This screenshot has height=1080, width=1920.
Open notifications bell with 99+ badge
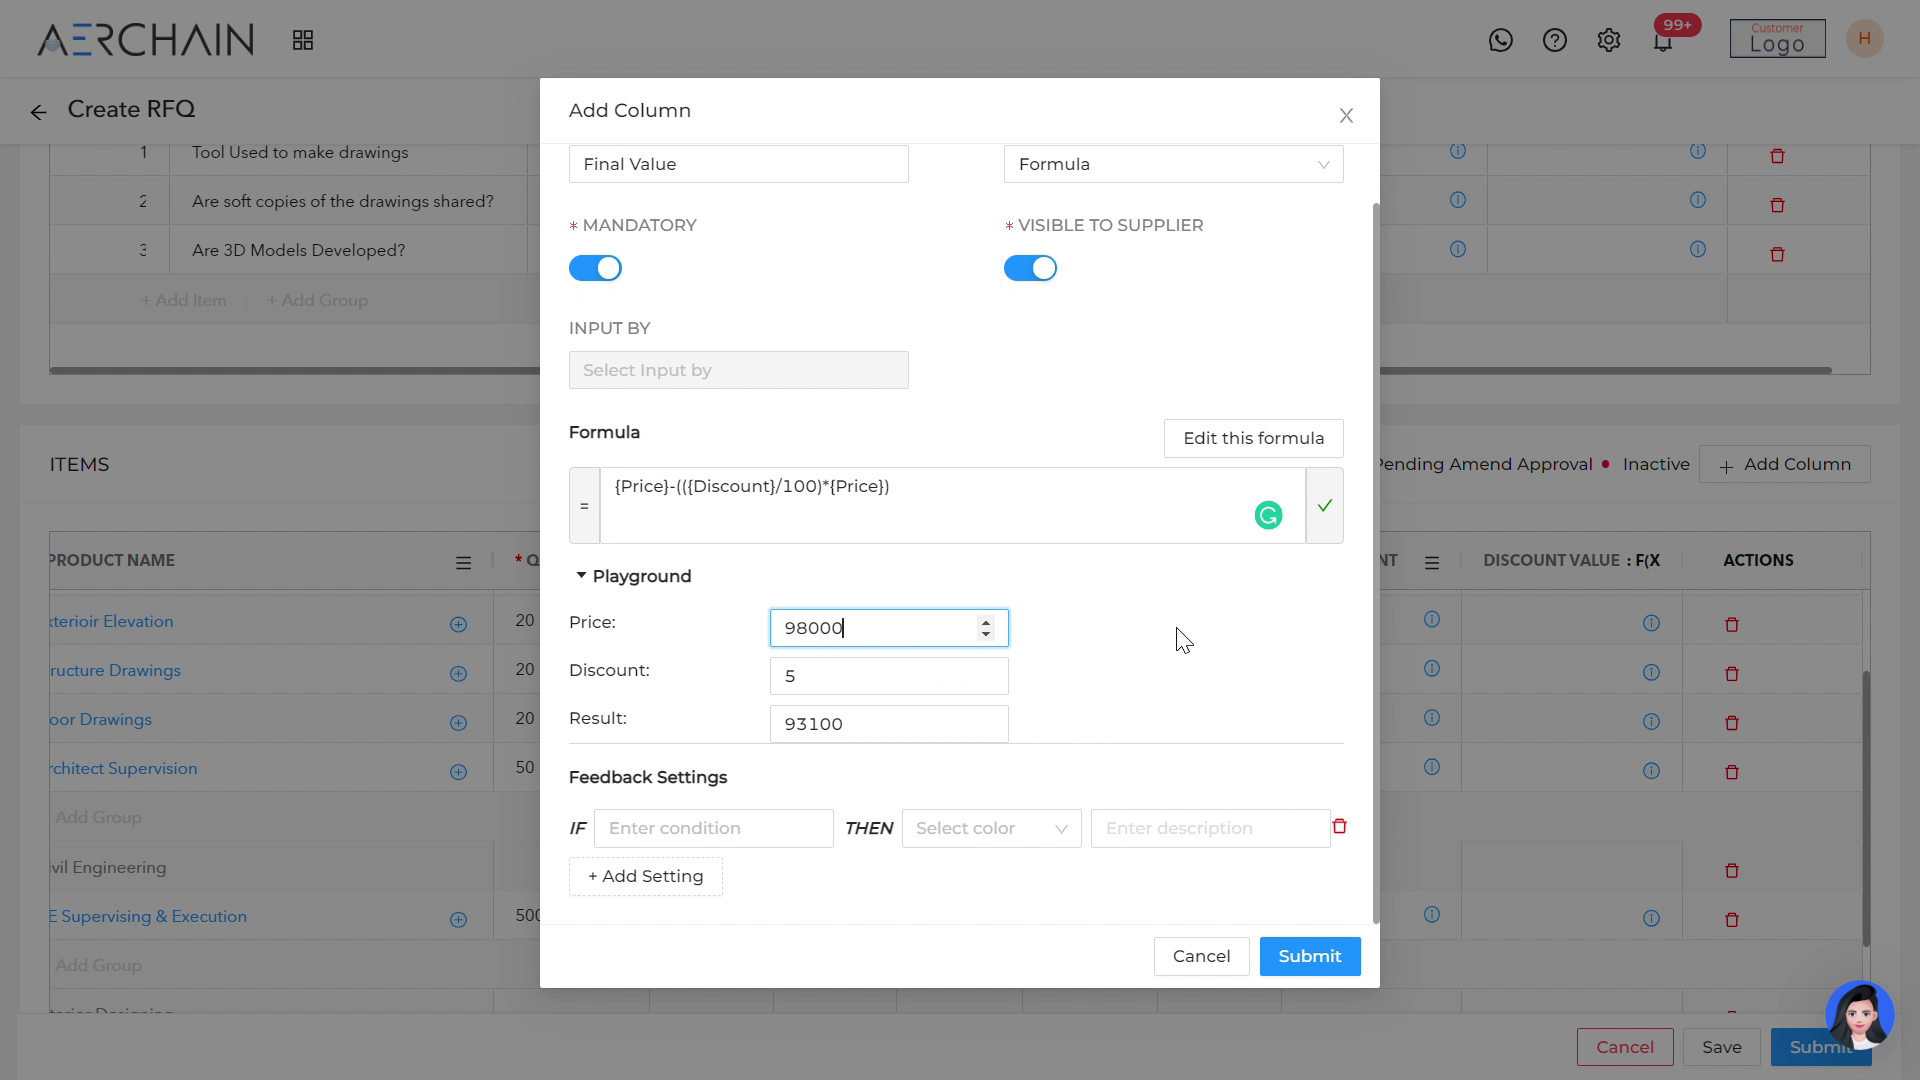[x=1663, y=41]
